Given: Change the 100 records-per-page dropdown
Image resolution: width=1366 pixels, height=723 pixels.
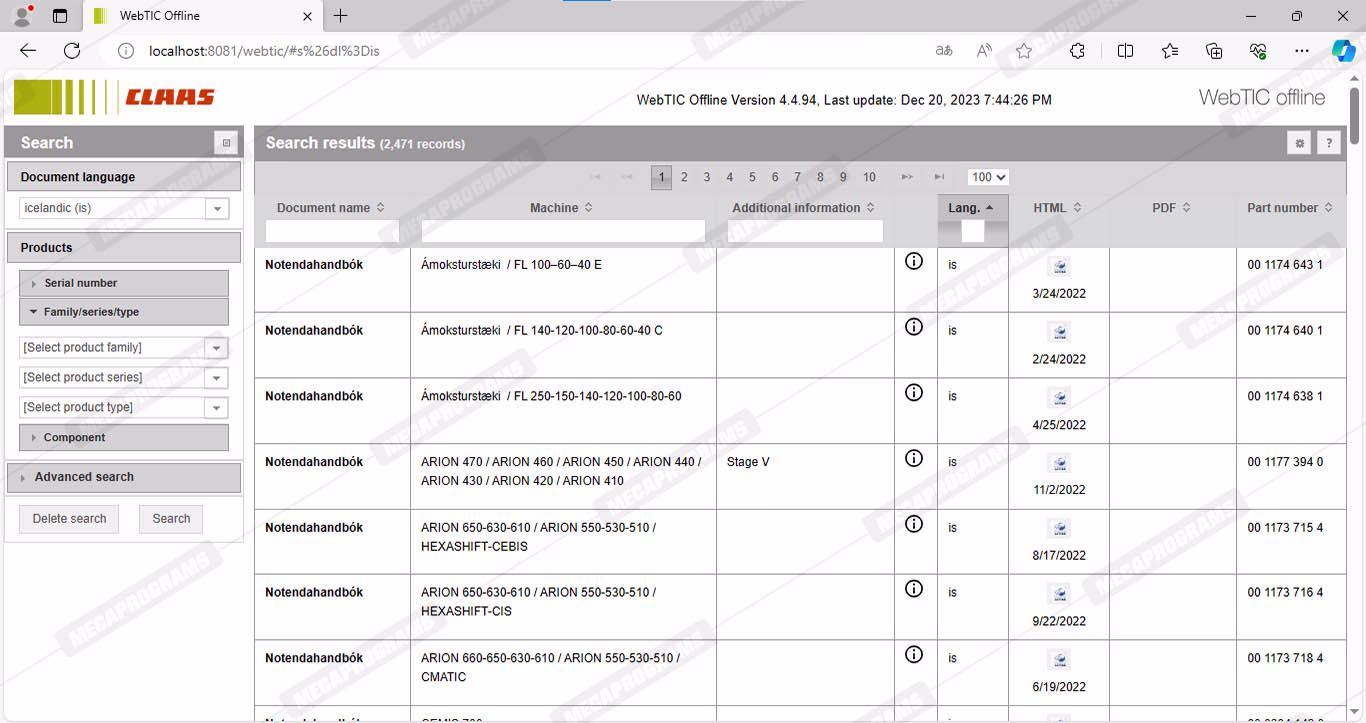Looking at the screenshot, I should point(988,177).
